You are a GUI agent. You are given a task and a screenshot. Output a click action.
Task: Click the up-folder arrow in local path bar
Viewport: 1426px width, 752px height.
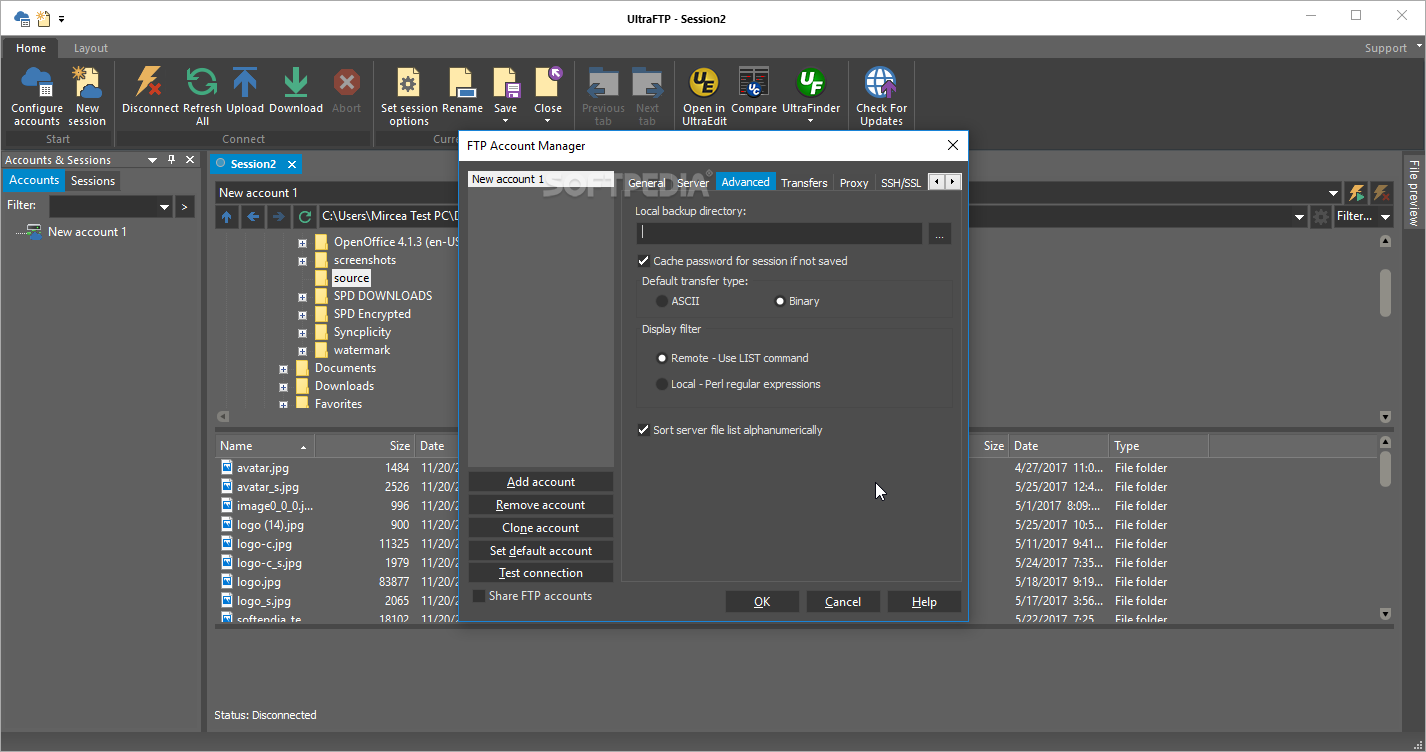(227, 216)
